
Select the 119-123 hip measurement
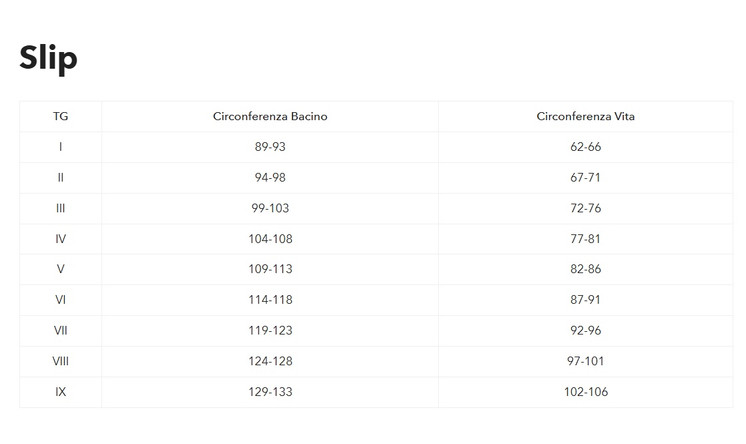(x=270, y=331)
